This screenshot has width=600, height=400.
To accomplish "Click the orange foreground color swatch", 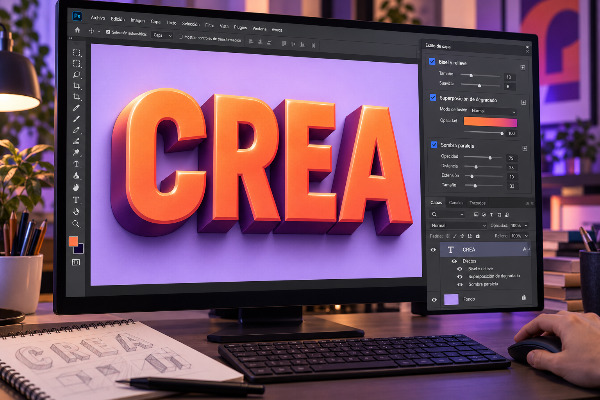I will [73, 241].
